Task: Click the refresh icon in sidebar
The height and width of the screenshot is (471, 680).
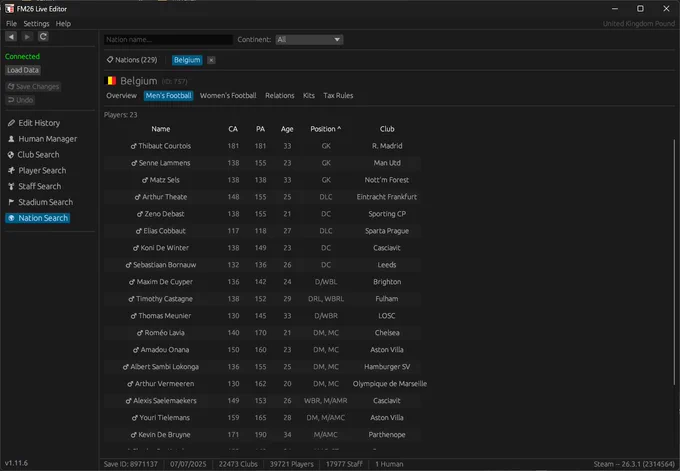Action: coord(43,37)
